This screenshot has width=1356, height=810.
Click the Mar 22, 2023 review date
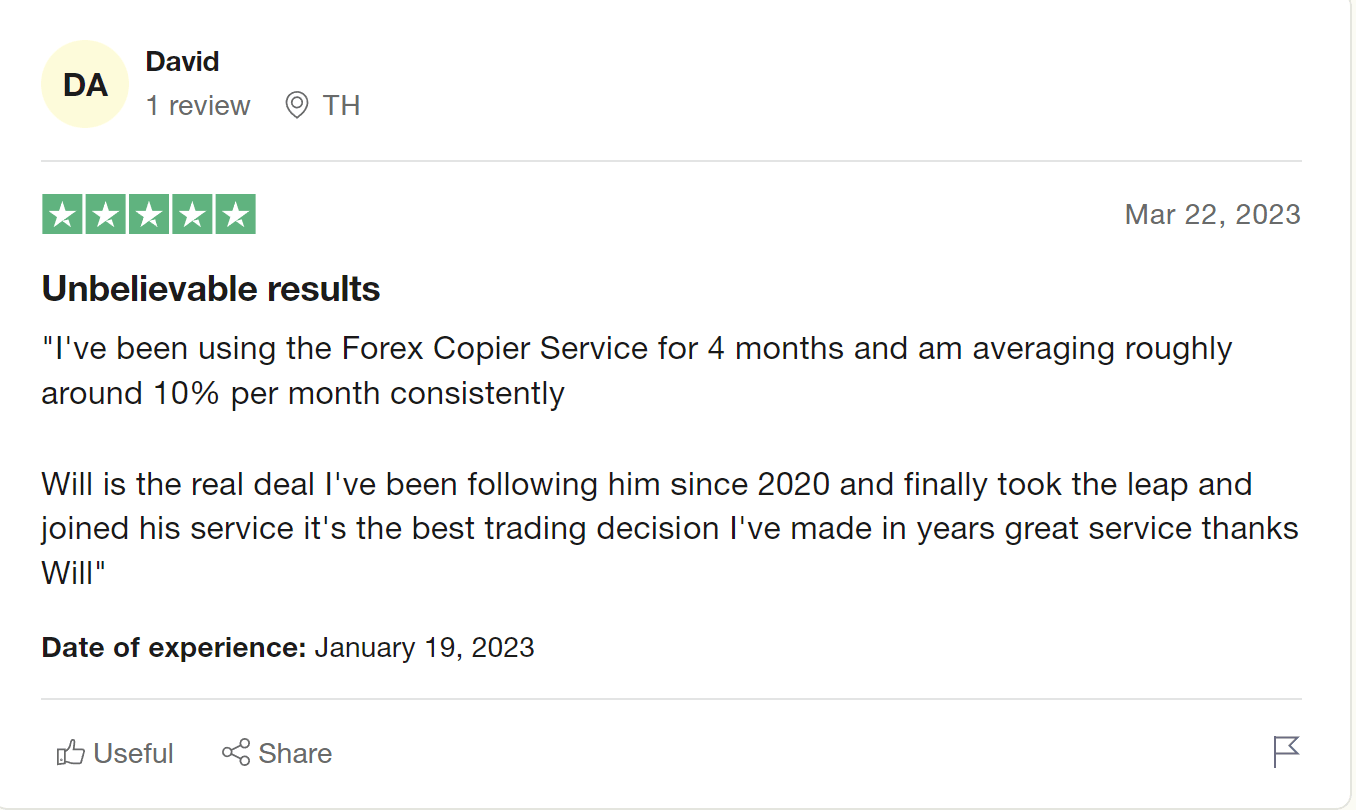(1213, 214)
